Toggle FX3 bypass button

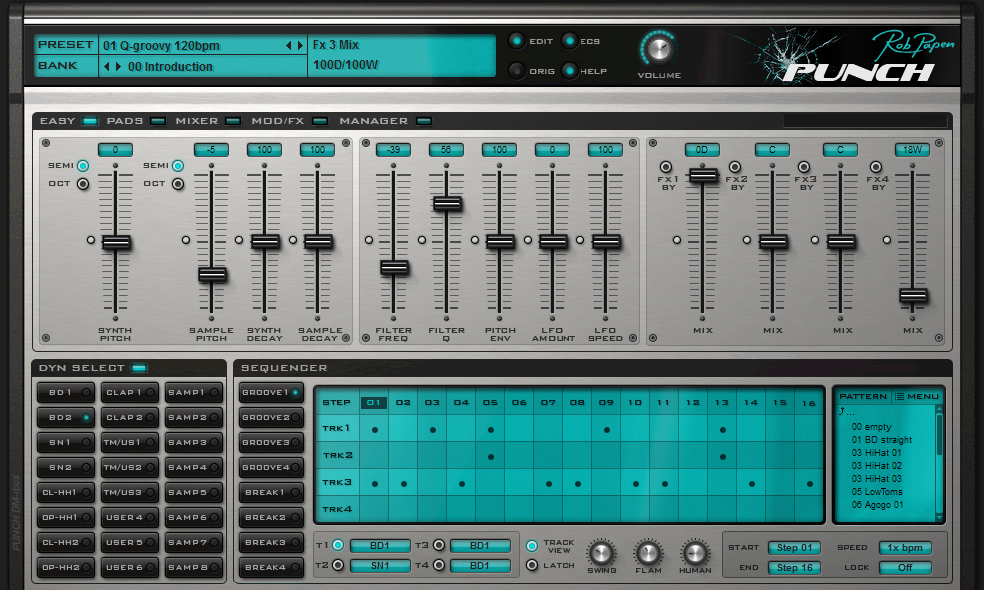click(x=804, y=167)
